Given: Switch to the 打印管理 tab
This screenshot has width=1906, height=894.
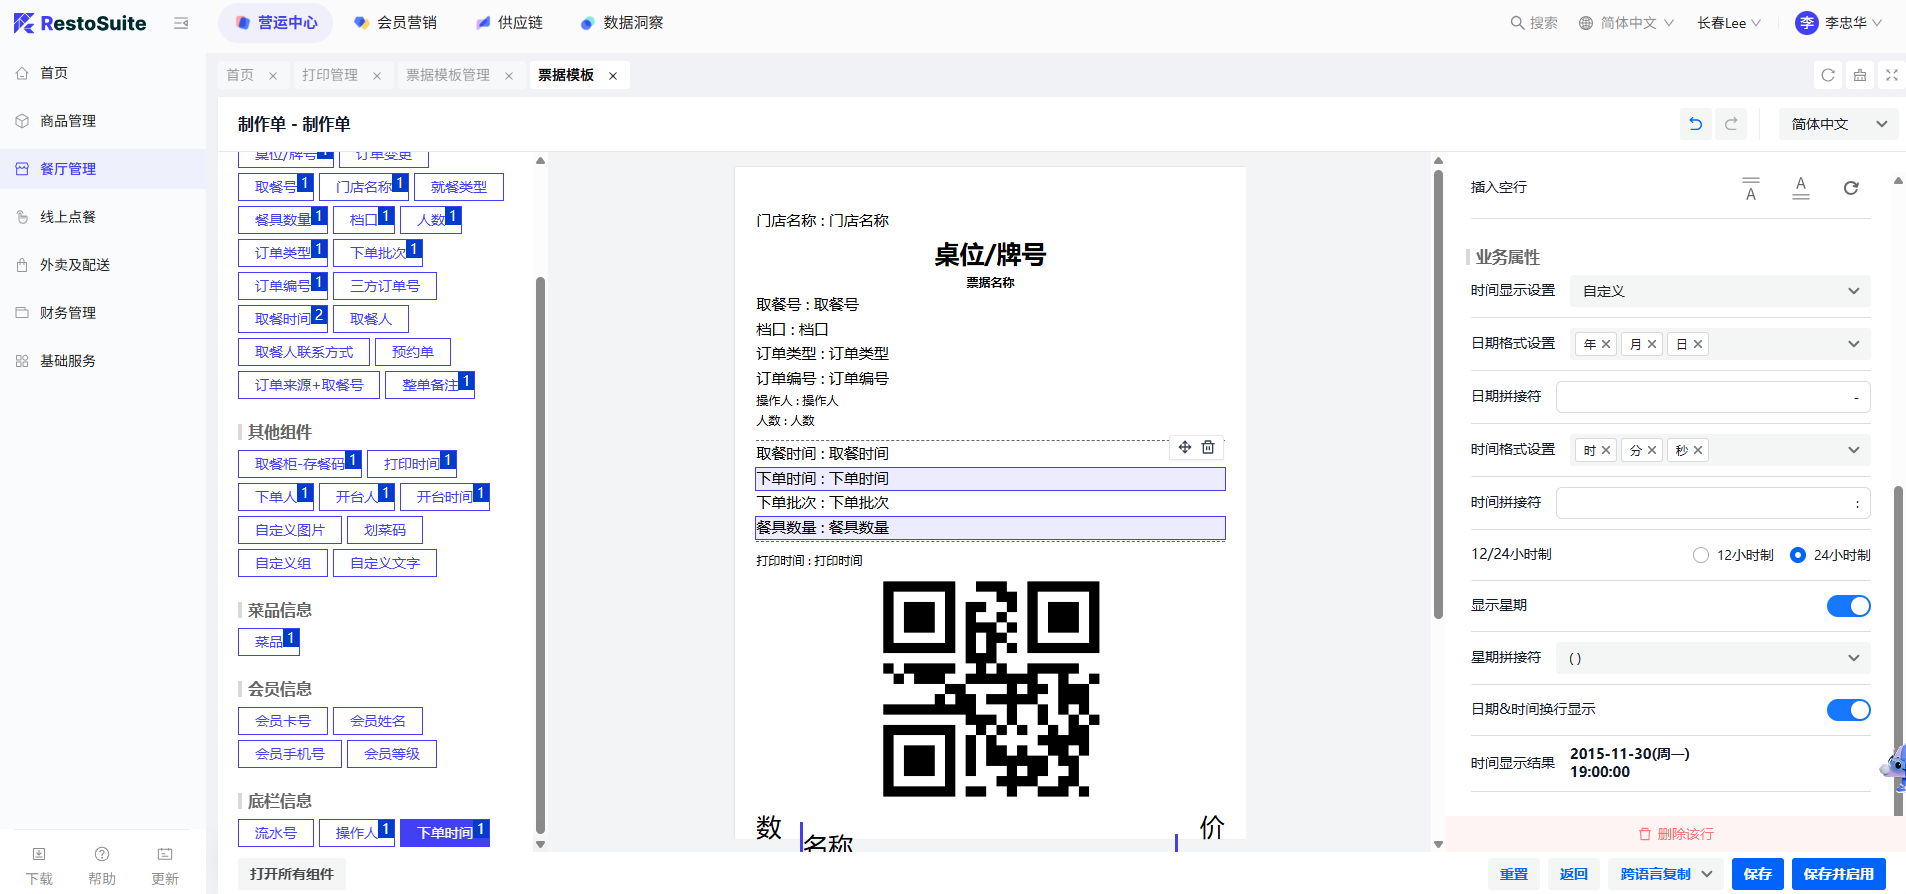Looking at the screenshot, I should pyautogui.click(x=330, y=75).
